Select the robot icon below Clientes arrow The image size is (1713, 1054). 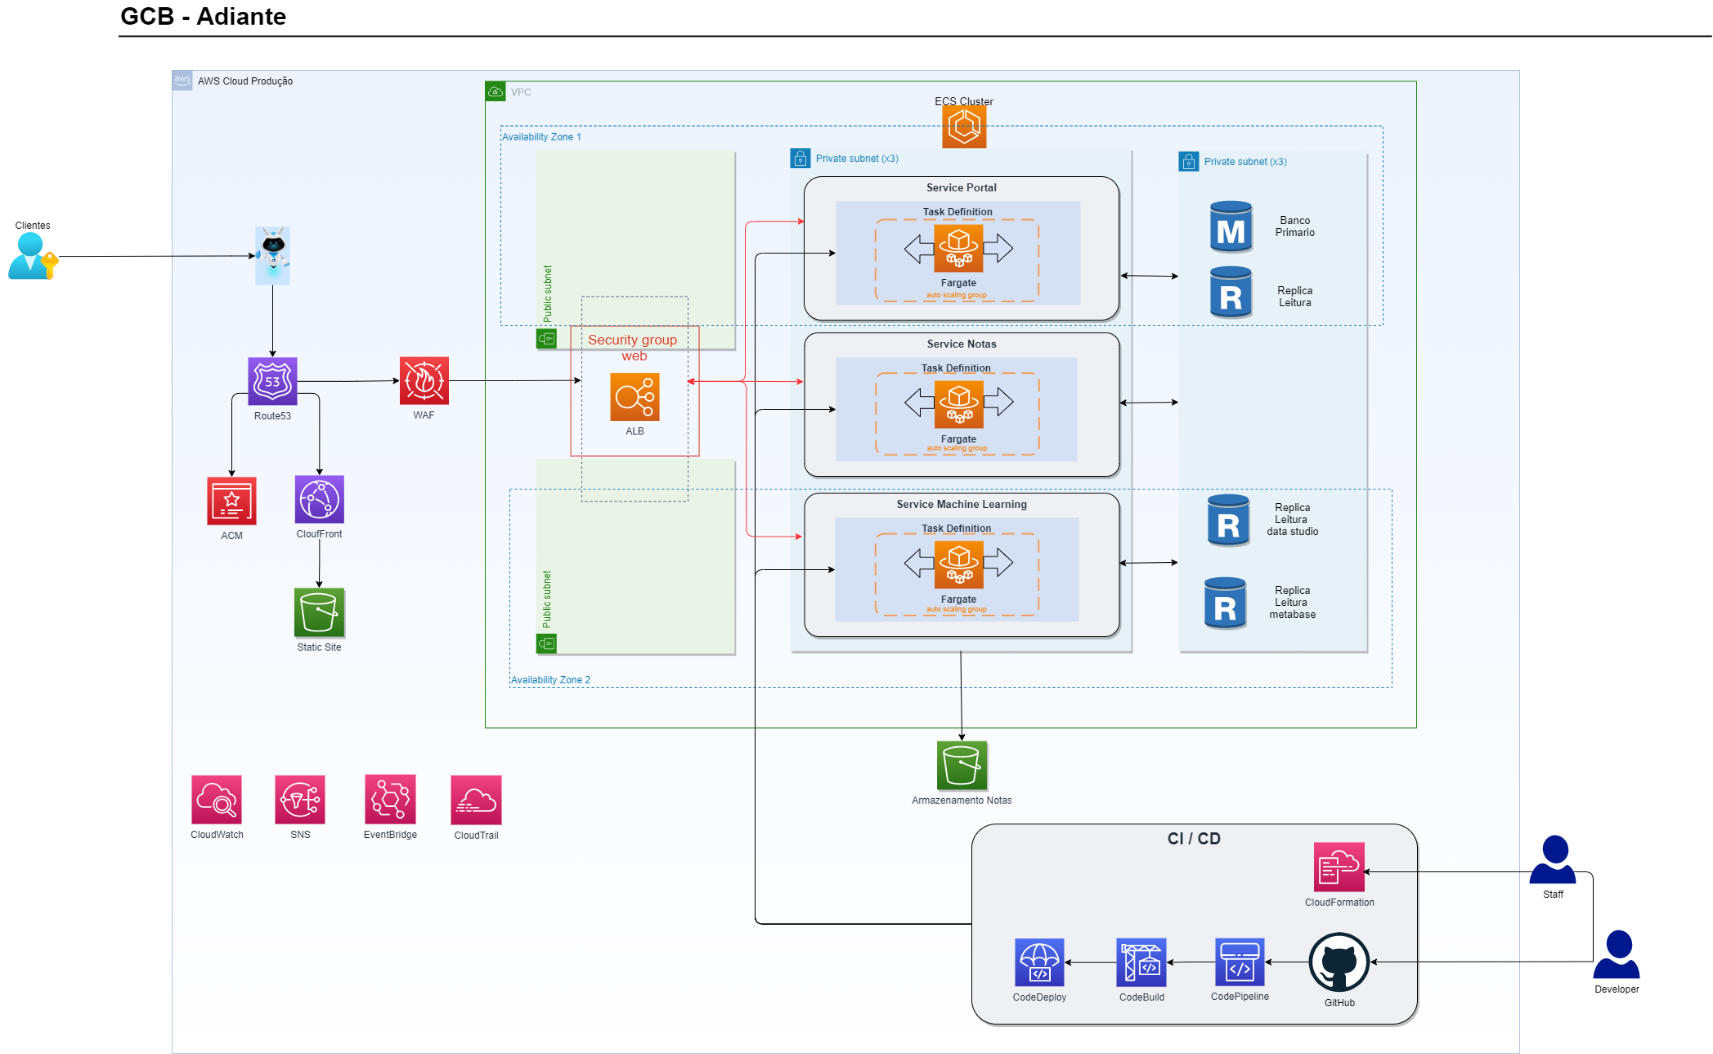click(272, 255)
